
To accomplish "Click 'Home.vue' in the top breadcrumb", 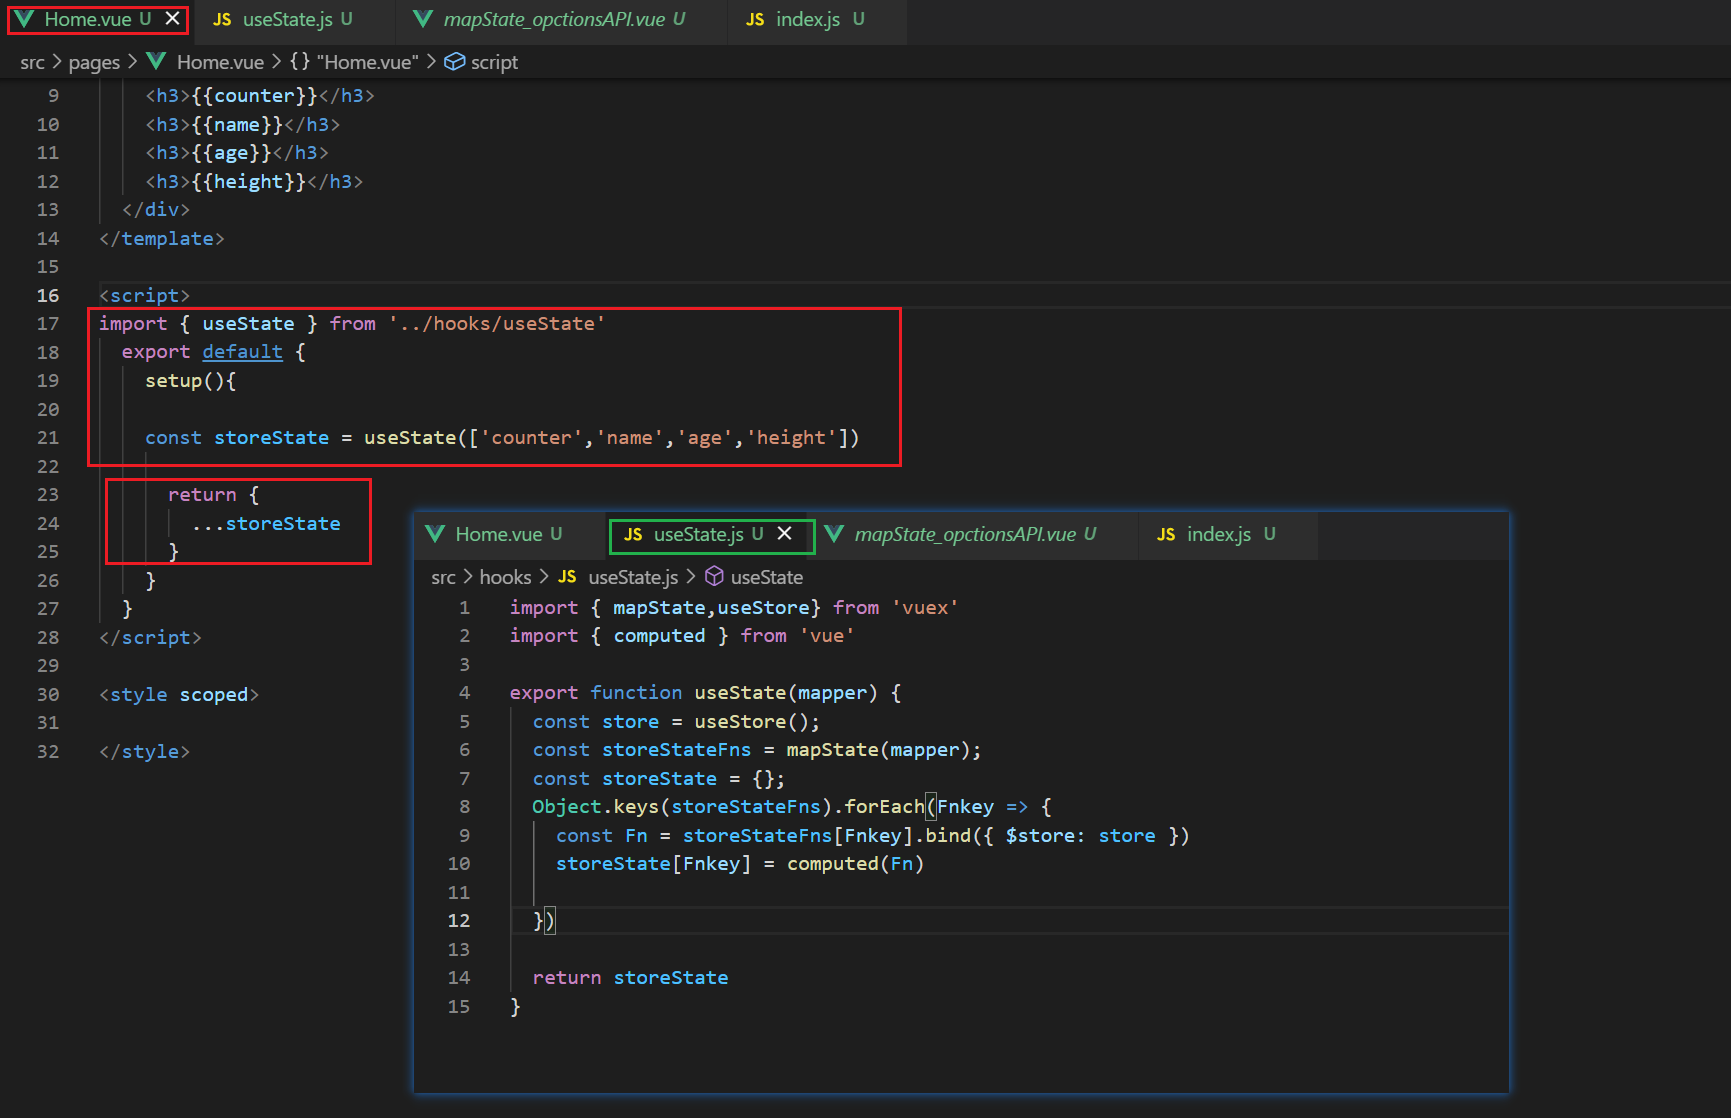I will click(x=220, y=62).
